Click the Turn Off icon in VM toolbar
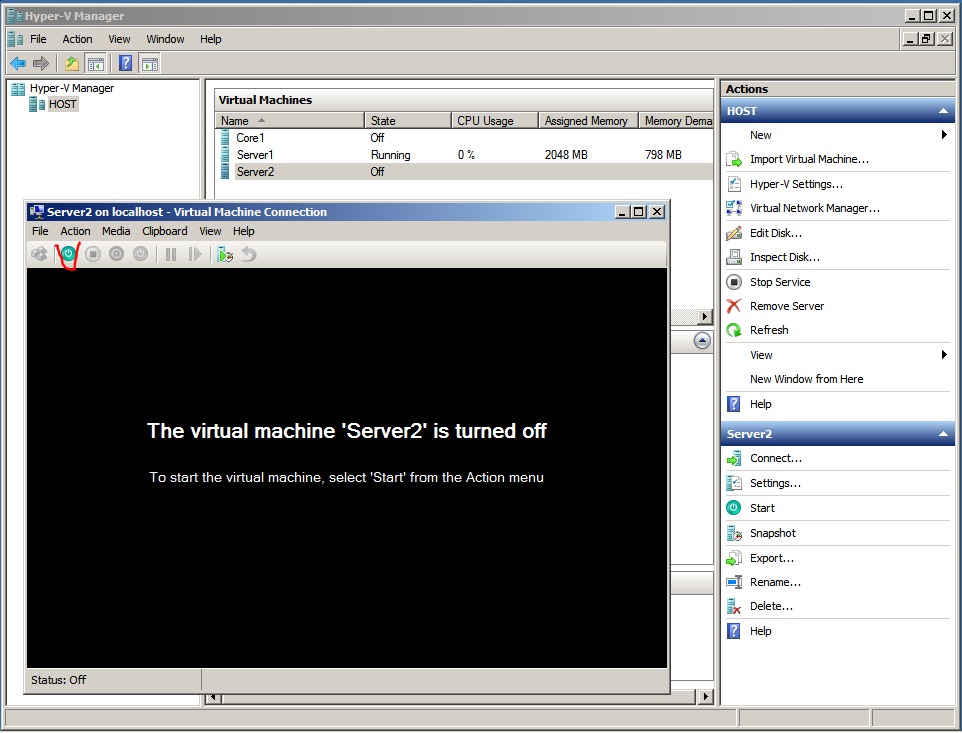Screen dimensions: 962x733 click(93, 254)
